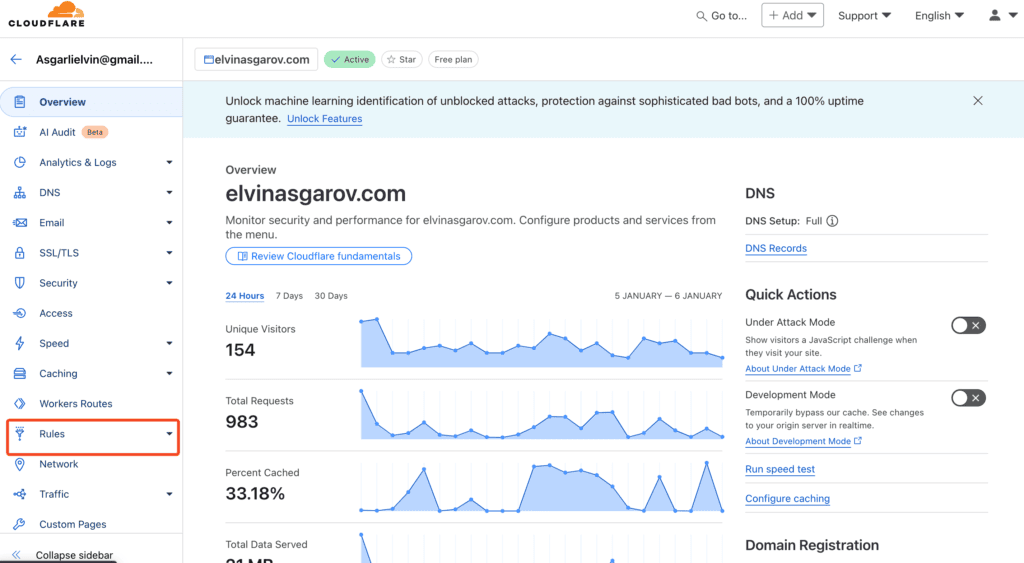The width and height of the screenshot is (1024, 563).
Task: Click the AI Audit robot icon
Action: click(20, 132)
